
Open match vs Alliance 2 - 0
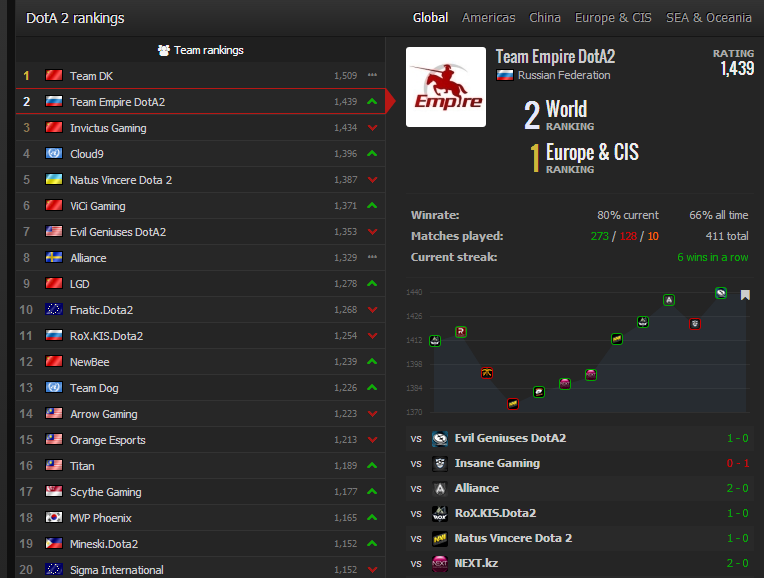(579, 488)
